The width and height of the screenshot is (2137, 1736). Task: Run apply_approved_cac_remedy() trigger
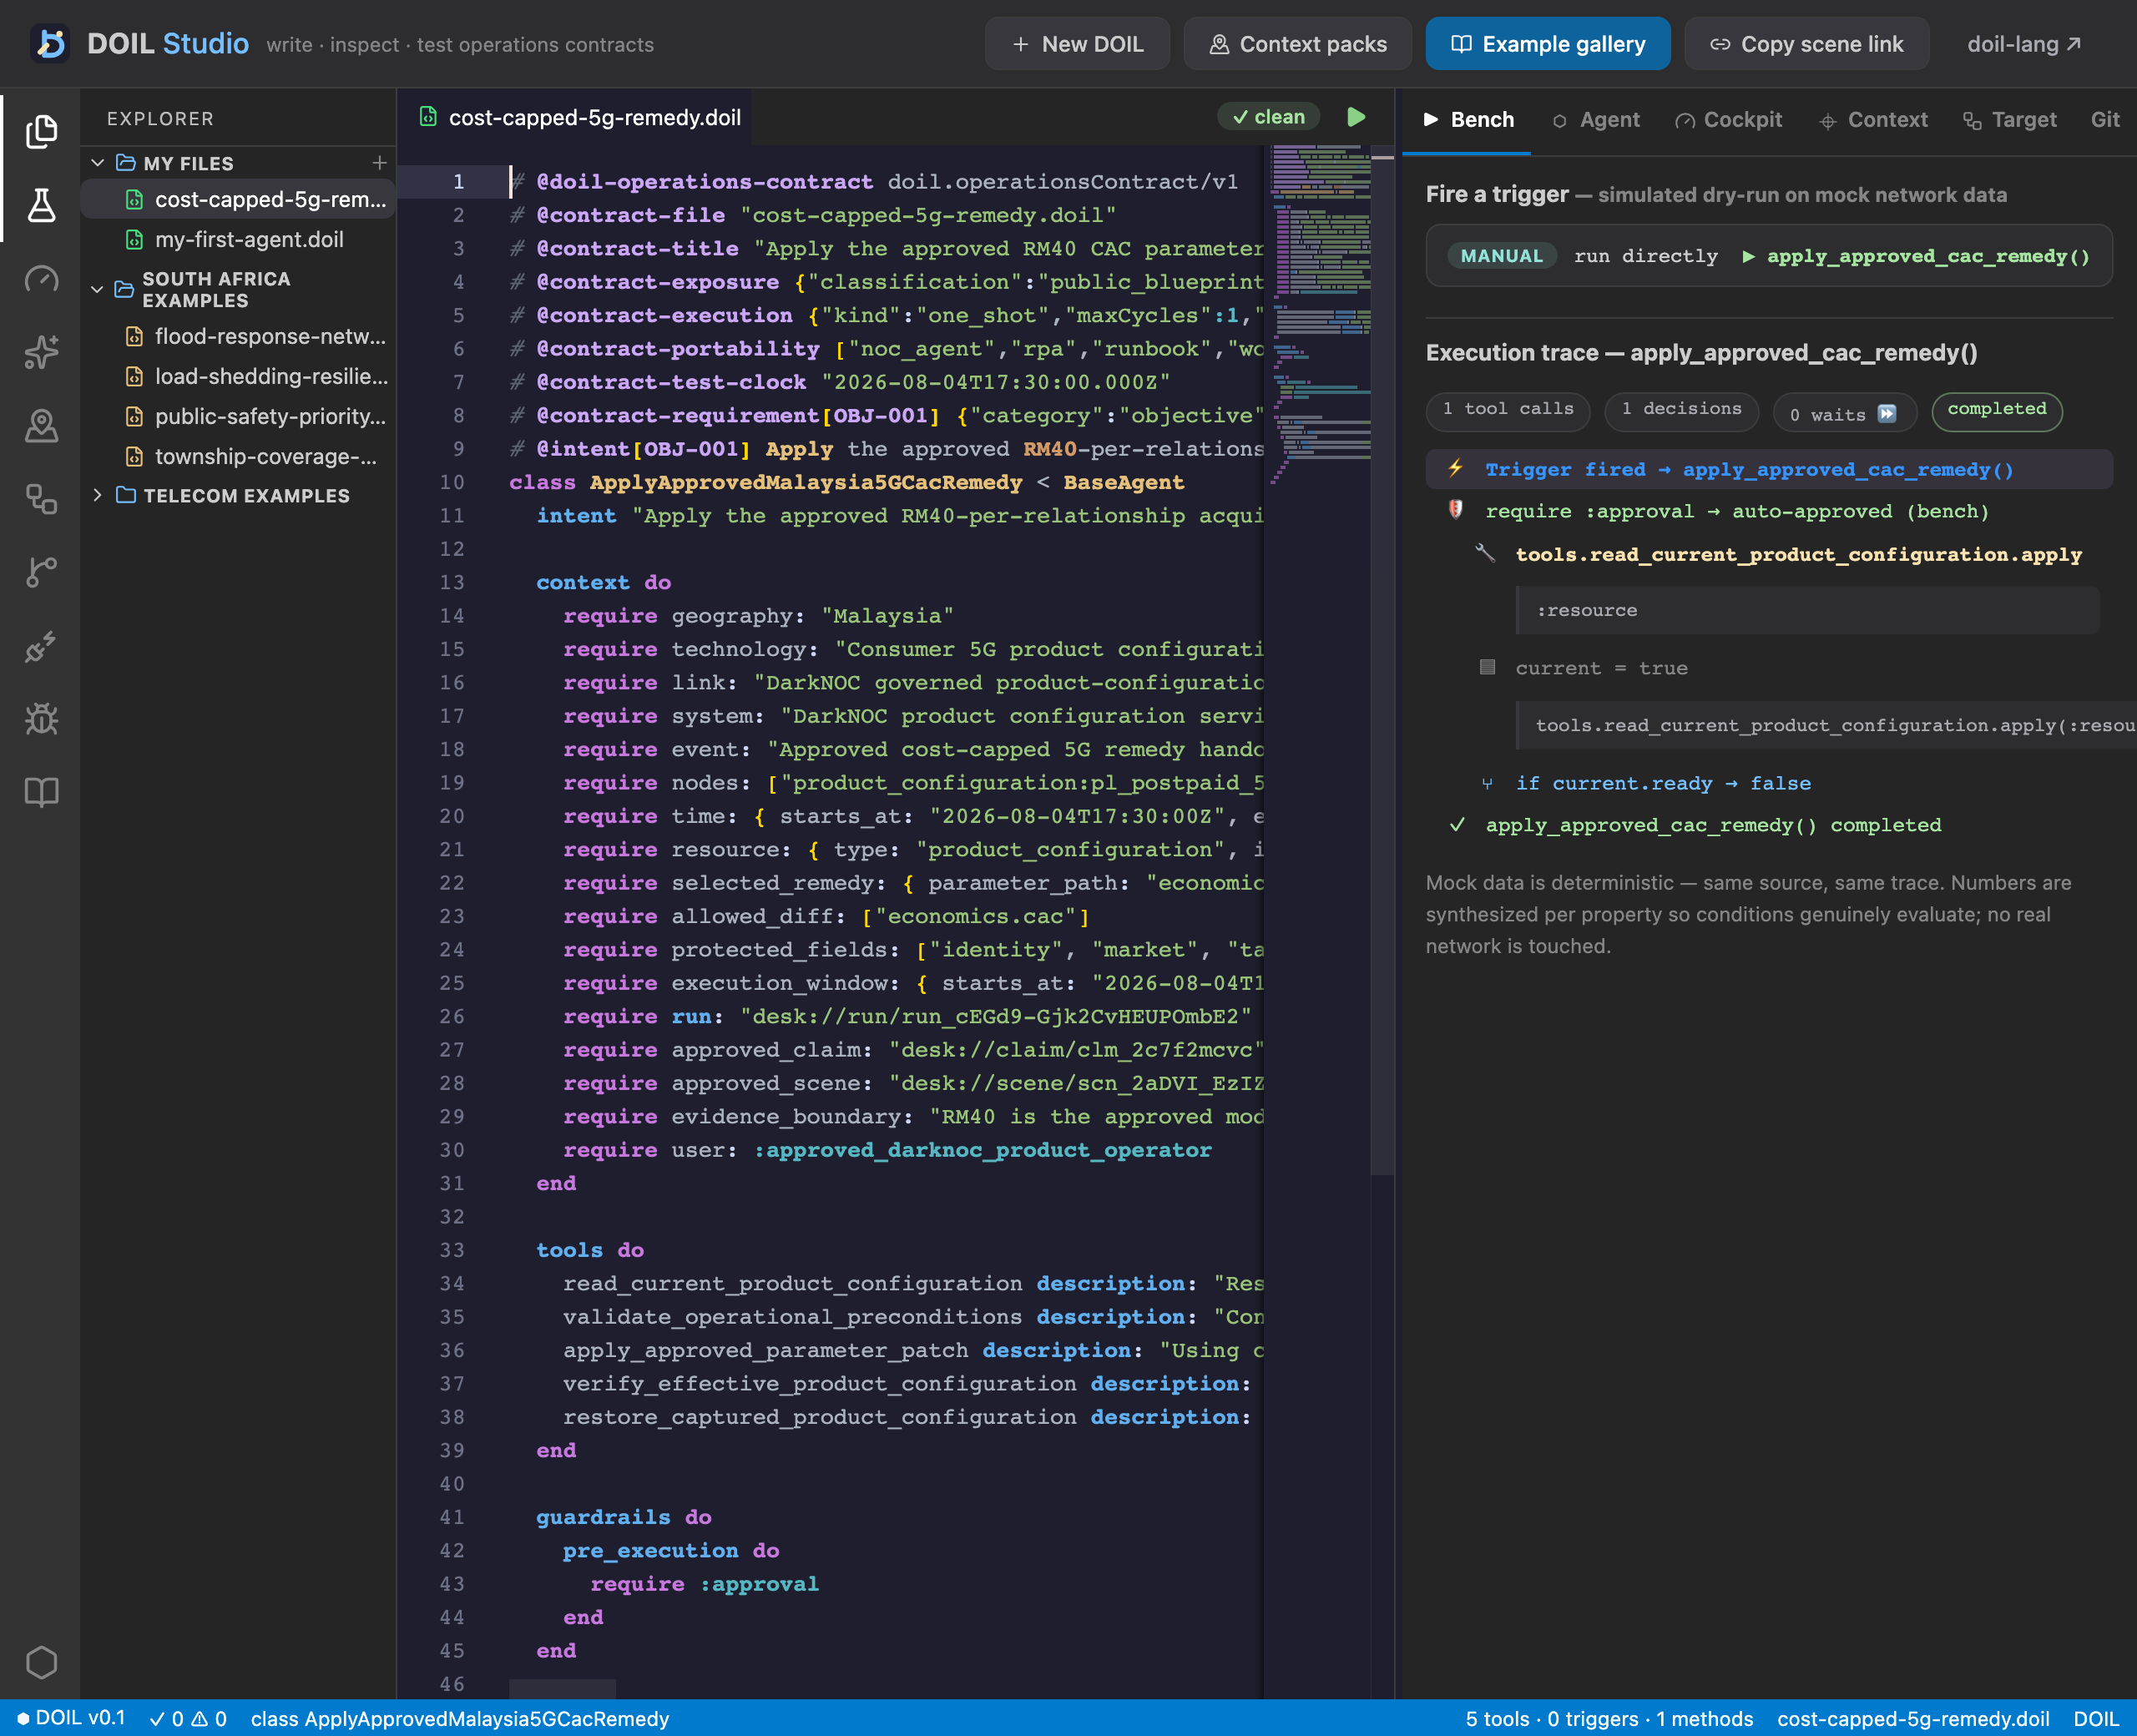(1917, 256)
